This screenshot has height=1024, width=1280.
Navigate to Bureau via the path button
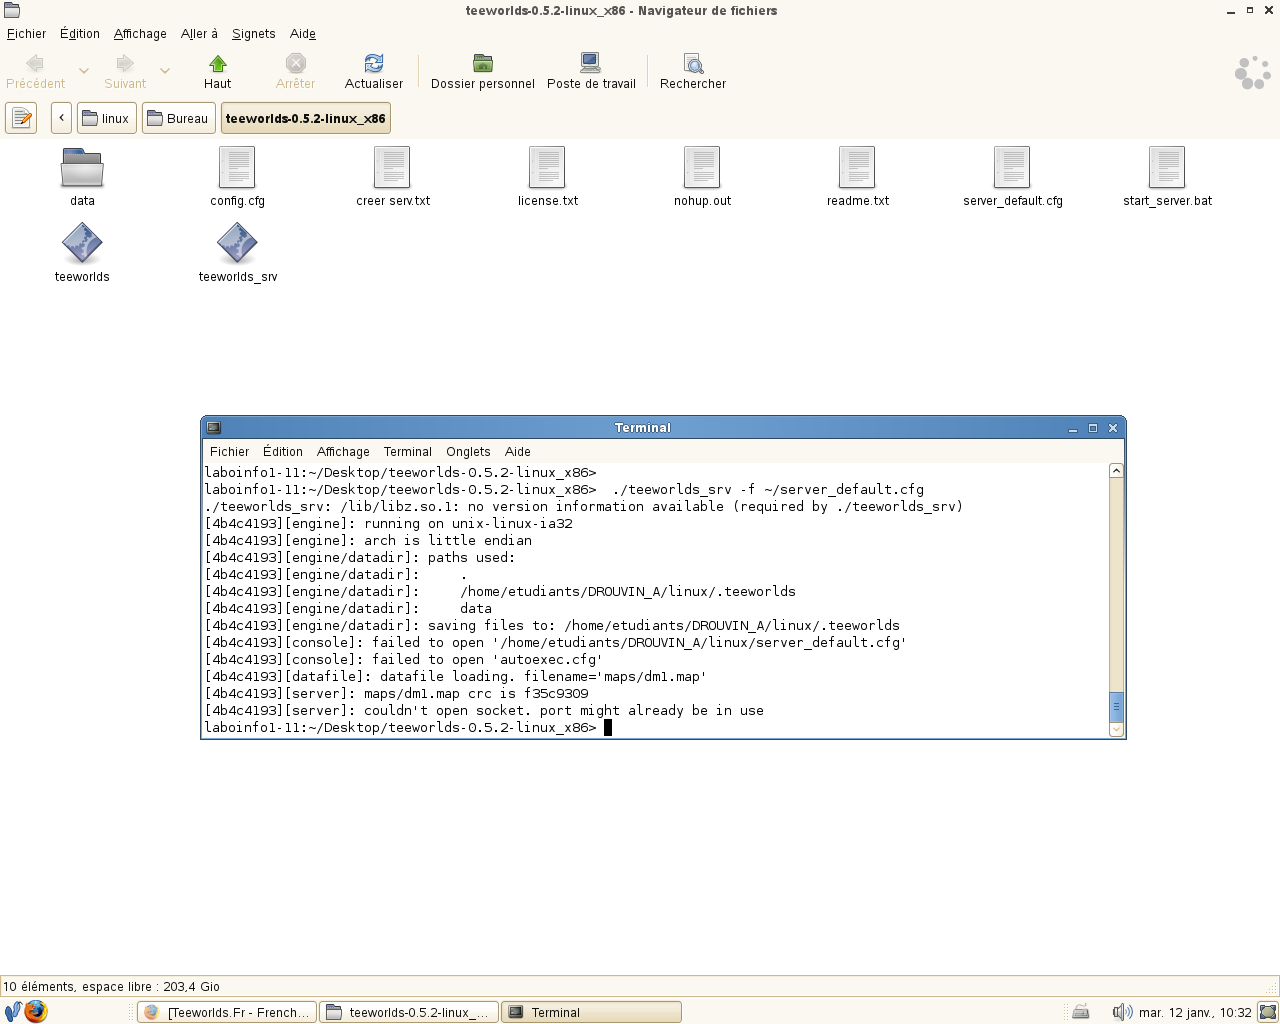(178, 118)
